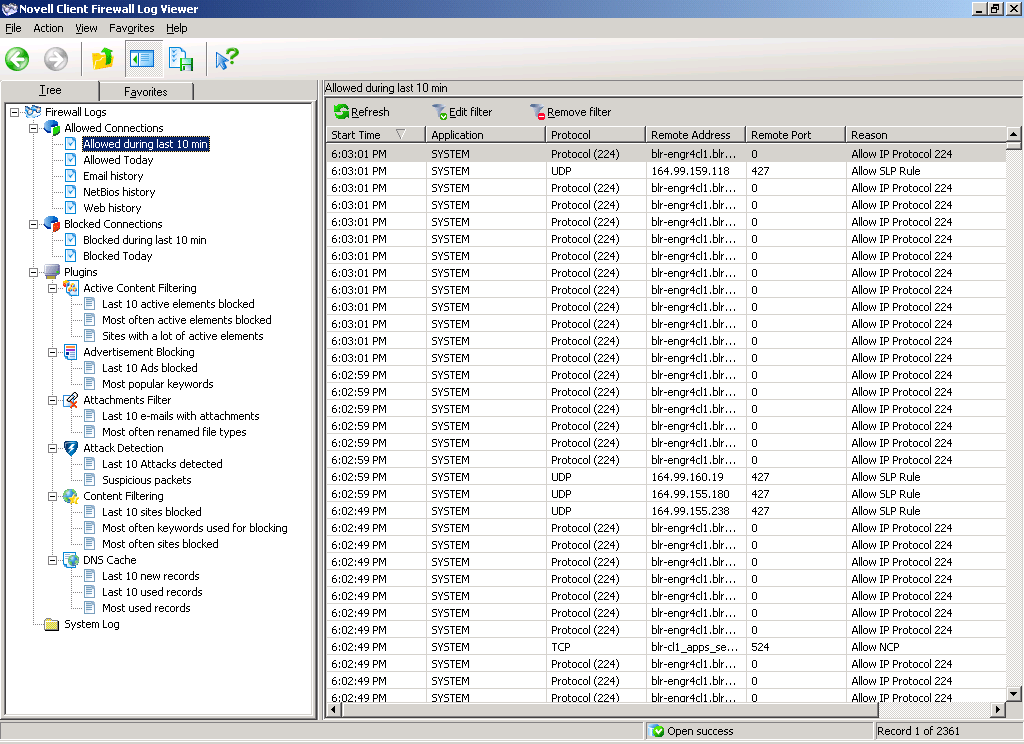1024x744 pixels.
Task: Sort by the Start Time column header
Action: pos(357,135)
